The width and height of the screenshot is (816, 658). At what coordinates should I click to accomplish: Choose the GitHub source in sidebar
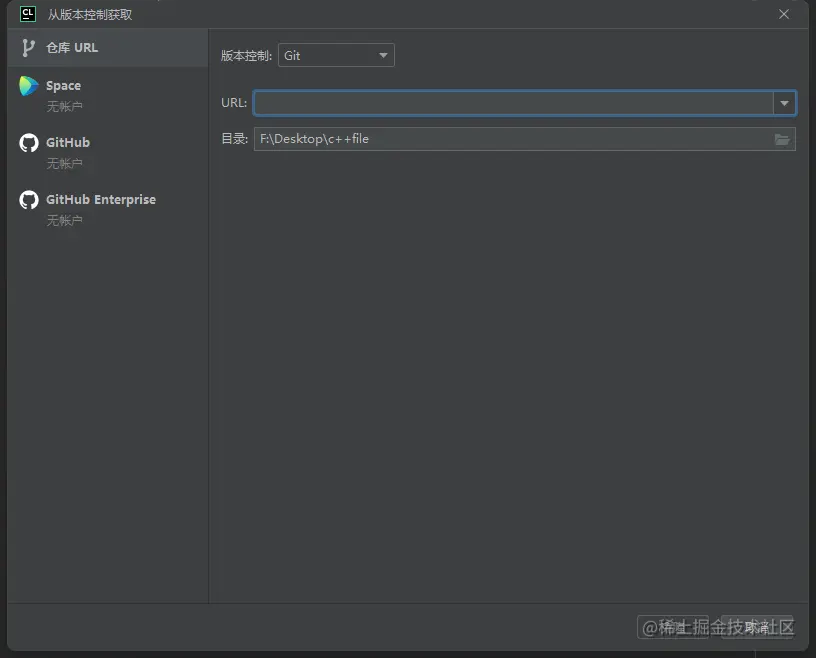tap(108, 152)
